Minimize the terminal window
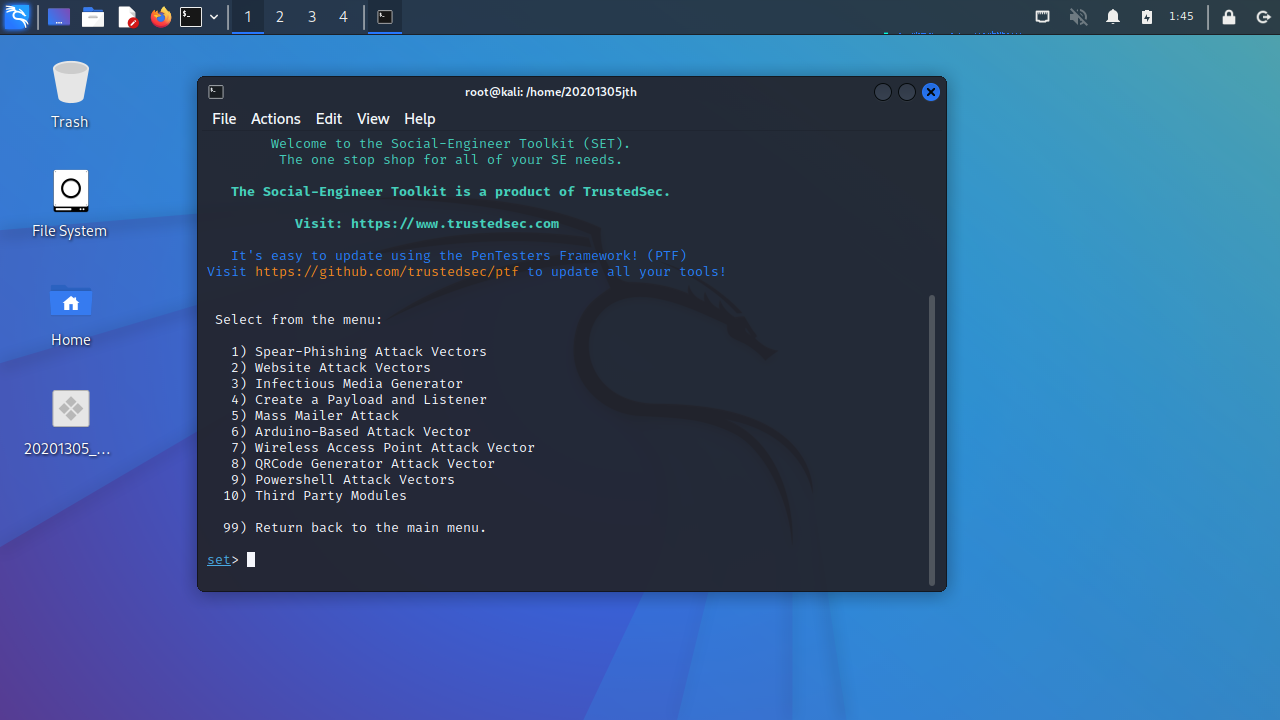Image resolution: width=1280 pixels, height=720 pixels. click(x=883, y=92)
